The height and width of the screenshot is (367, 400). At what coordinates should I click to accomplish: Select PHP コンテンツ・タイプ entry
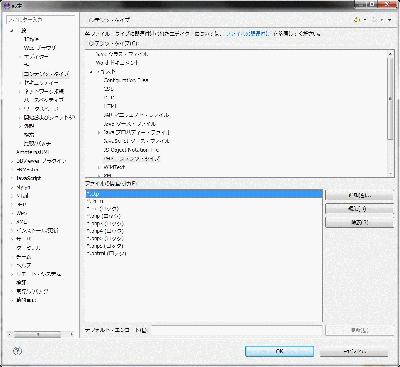click(132, 159)
